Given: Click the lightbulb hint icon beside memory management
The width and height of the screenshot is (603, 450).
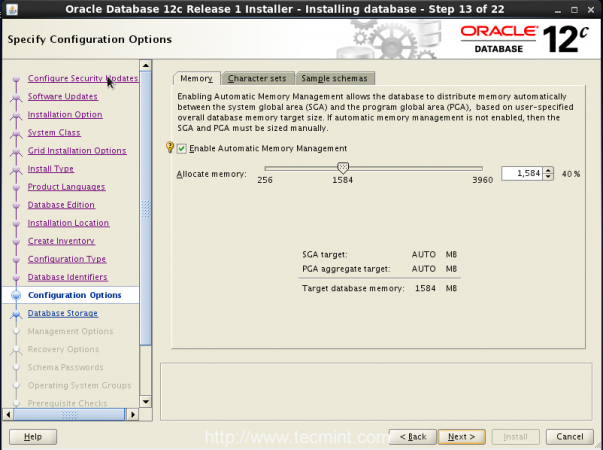Looking at the screenshot, I should 170,148.
